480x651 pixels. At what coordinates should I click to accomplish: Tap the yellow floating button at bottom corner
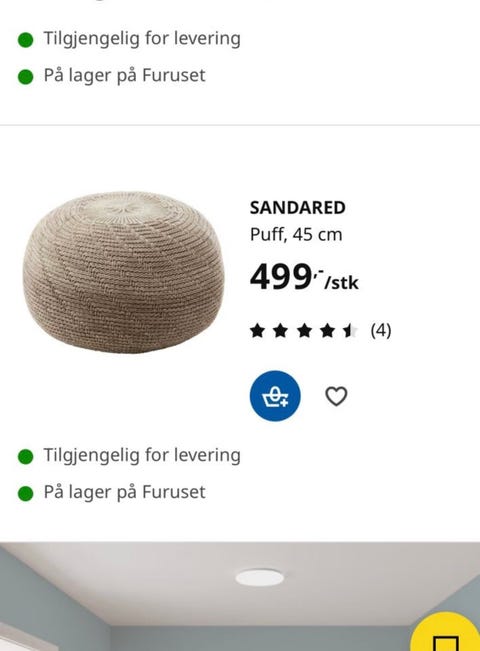(x=447, y=632)
